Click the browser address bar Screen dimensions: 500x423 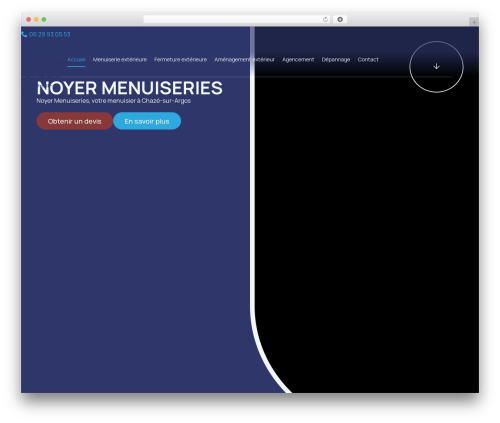pos(237,19)
